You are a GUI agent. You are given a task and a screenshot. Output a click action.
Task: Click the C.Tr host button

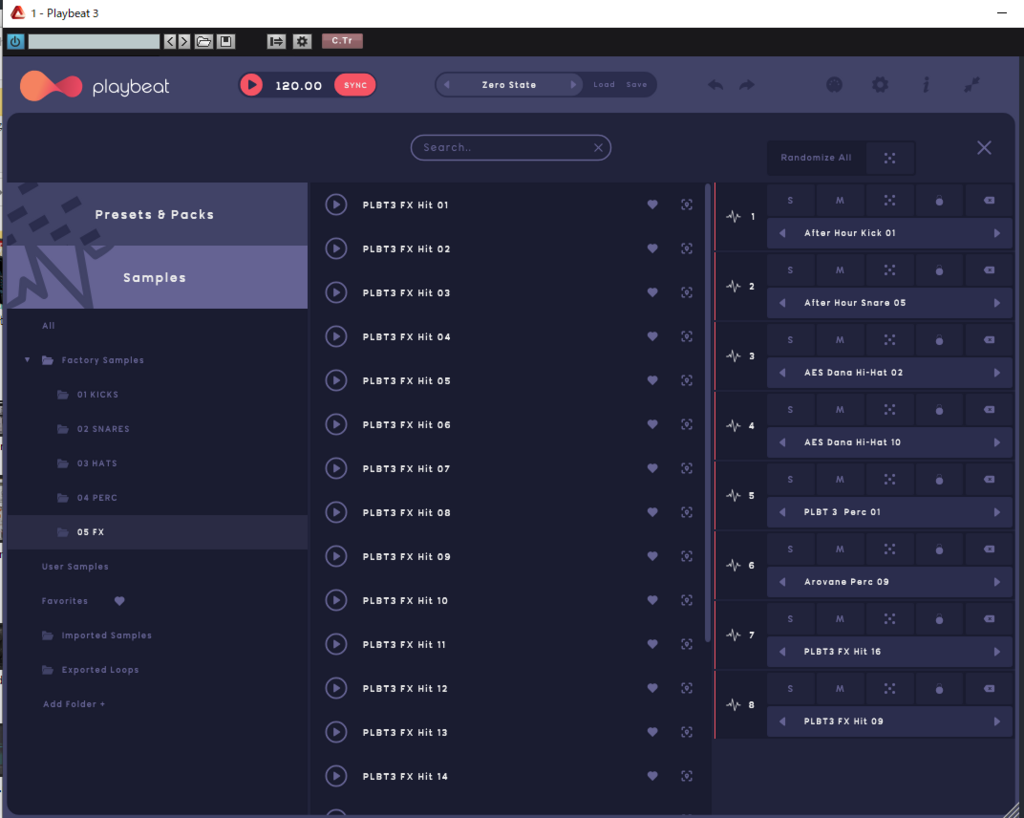click(x=342, y=41)
